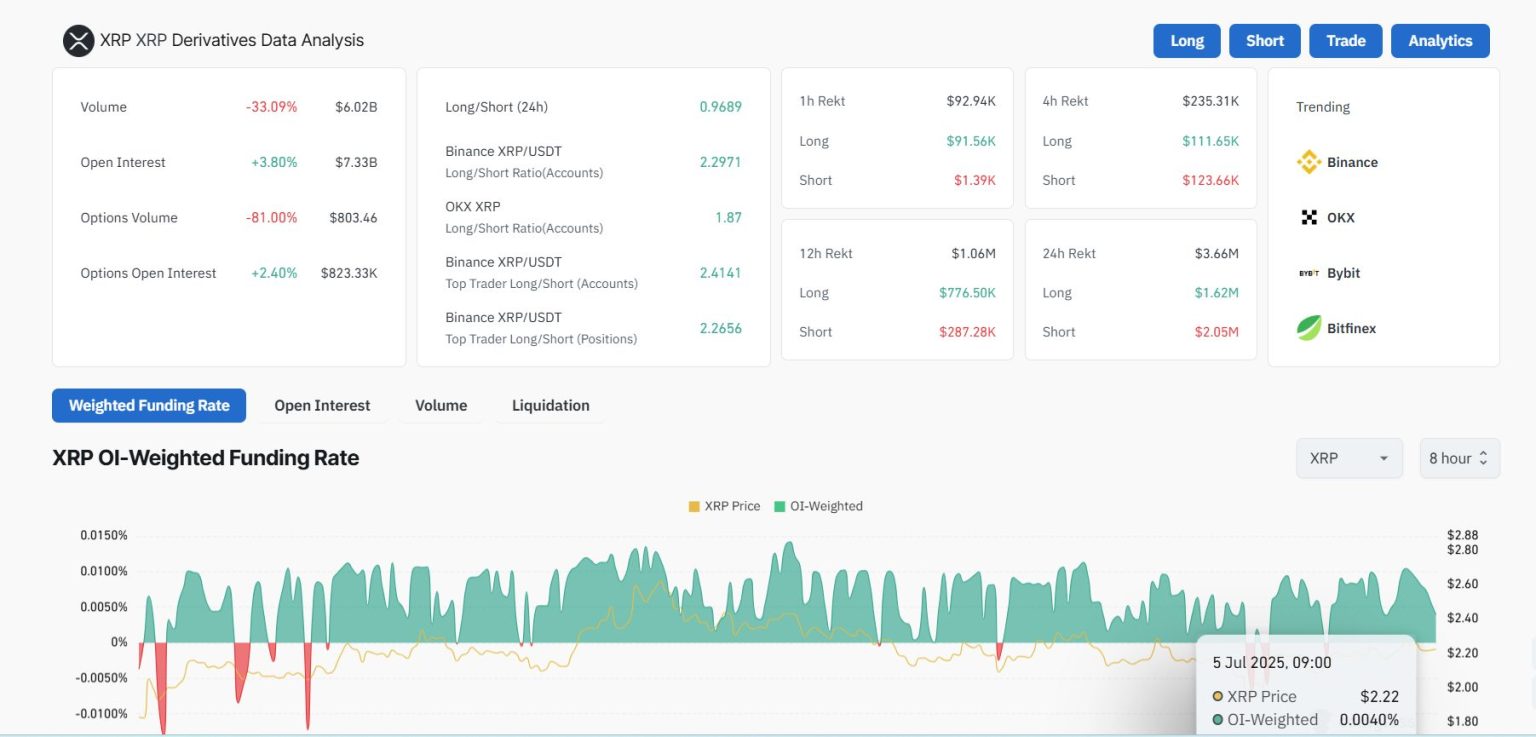Click the yellow XRP Price legend swatch
The width and height of the screenshot is (1536, 737).
point(694,506)
